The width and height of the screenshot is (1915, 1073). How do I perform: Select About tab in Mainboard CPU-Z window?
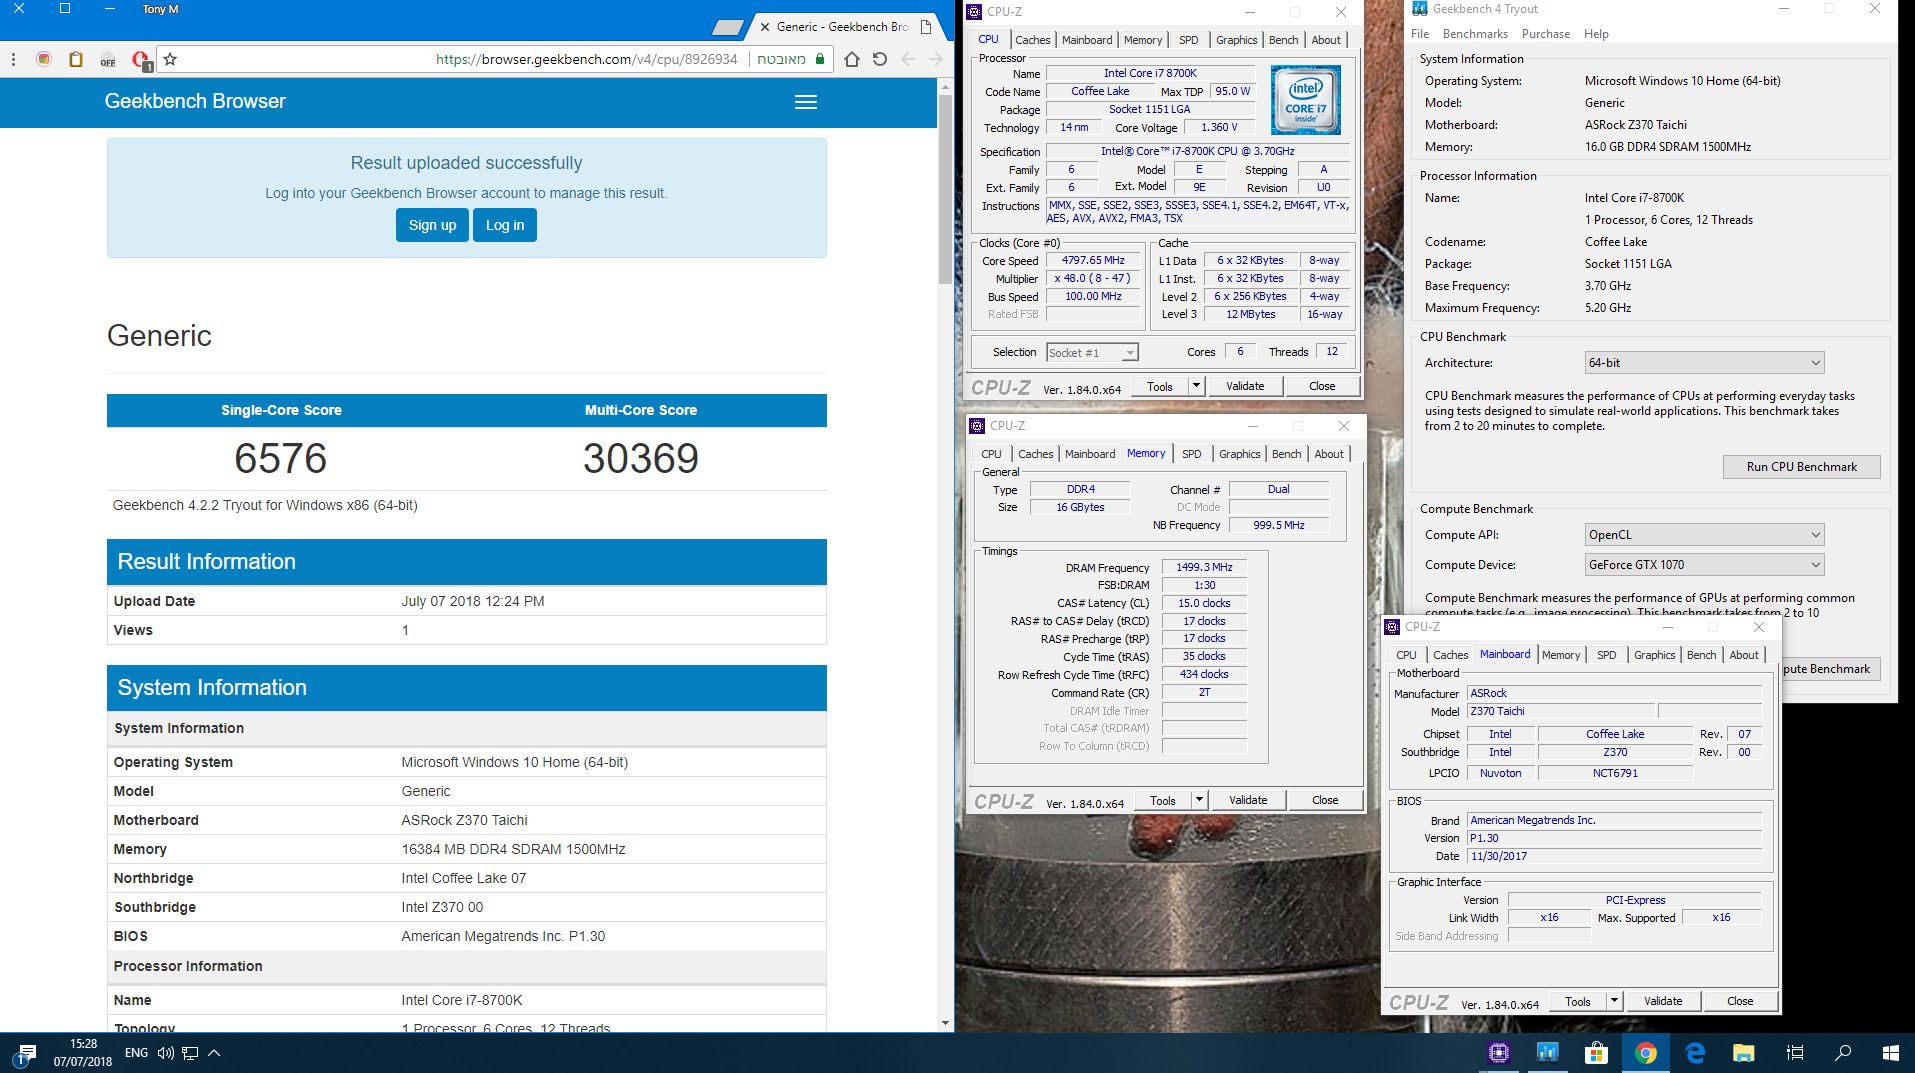(x=1744, y=655)
